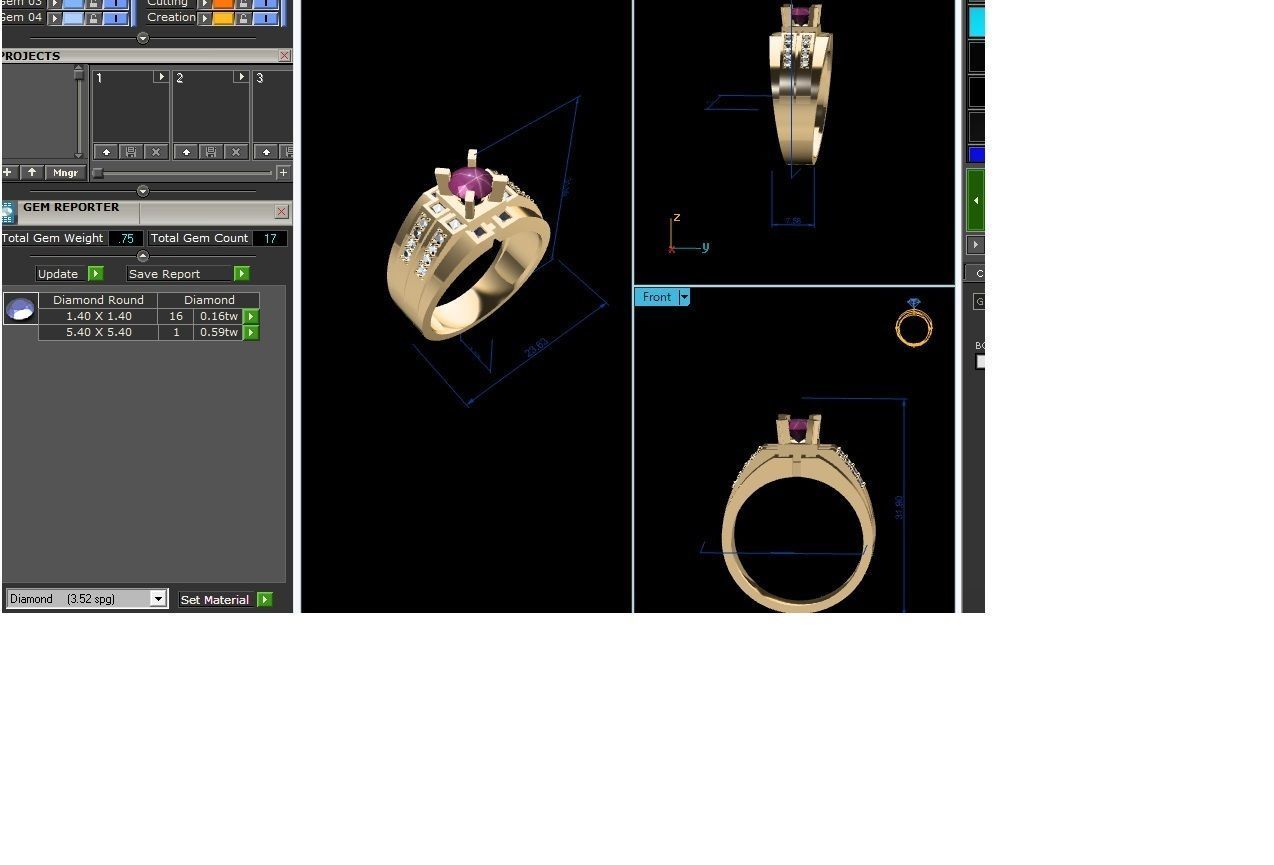Viewport: 1274px width, 865px height.
Task: Click the 0.59tw weight cell
Action: [x=218, y=332]
